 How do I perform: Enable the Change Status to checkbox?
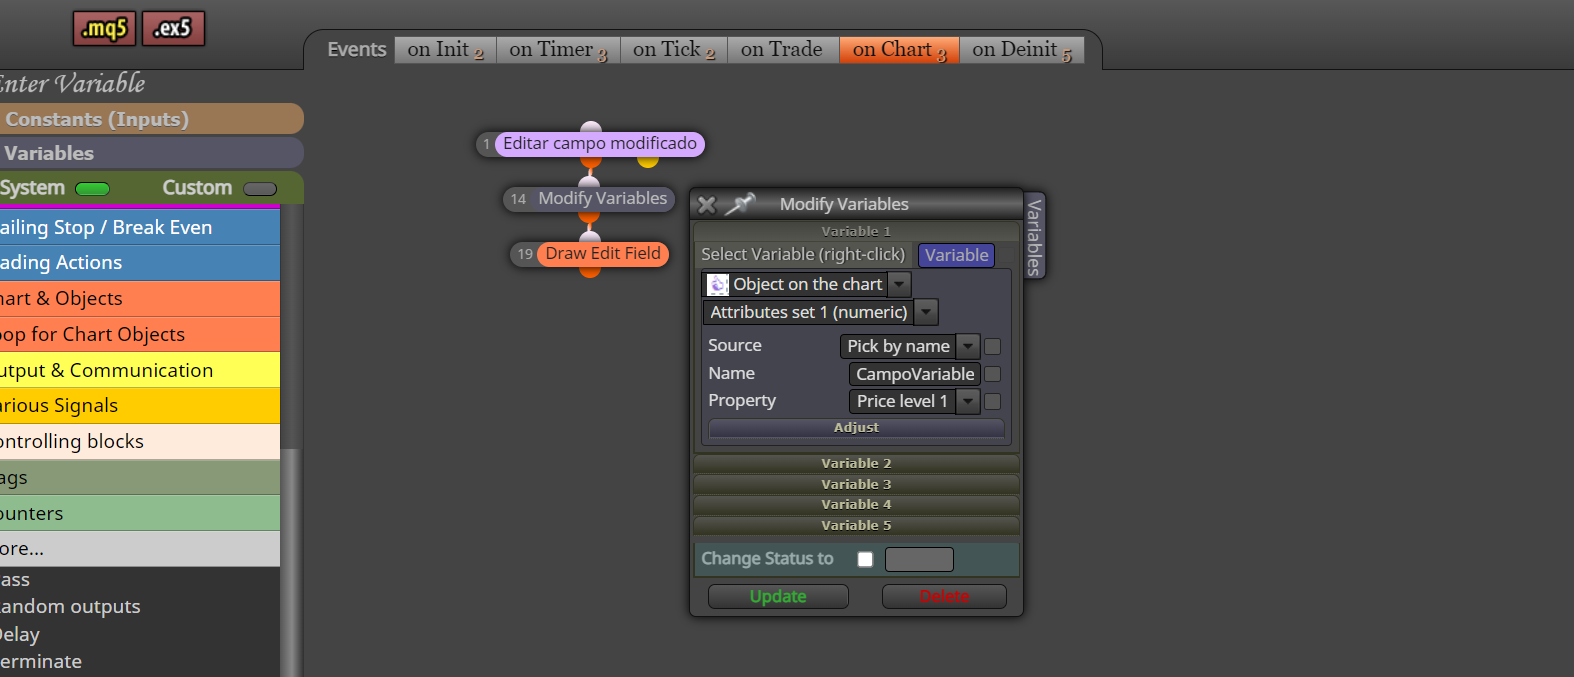coord(865,559)
